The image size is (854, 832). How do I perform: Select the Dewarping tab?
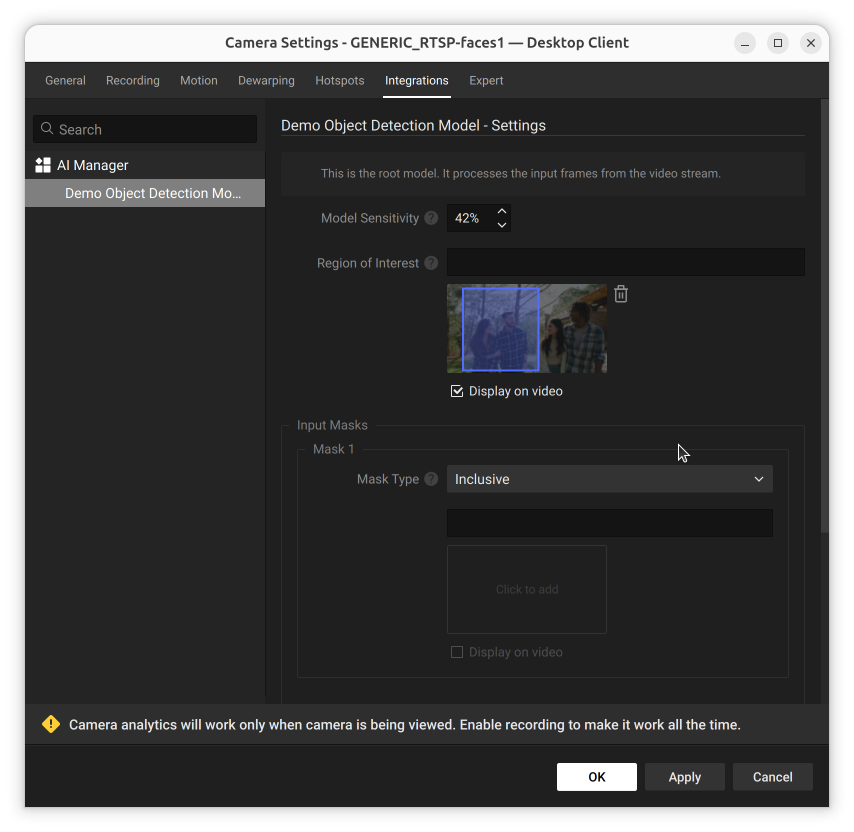point(266,81)
